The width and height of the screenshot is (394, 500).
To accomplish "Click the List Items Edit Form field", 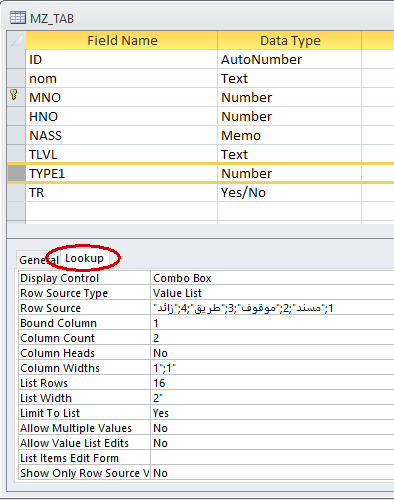I will [272, 458].
